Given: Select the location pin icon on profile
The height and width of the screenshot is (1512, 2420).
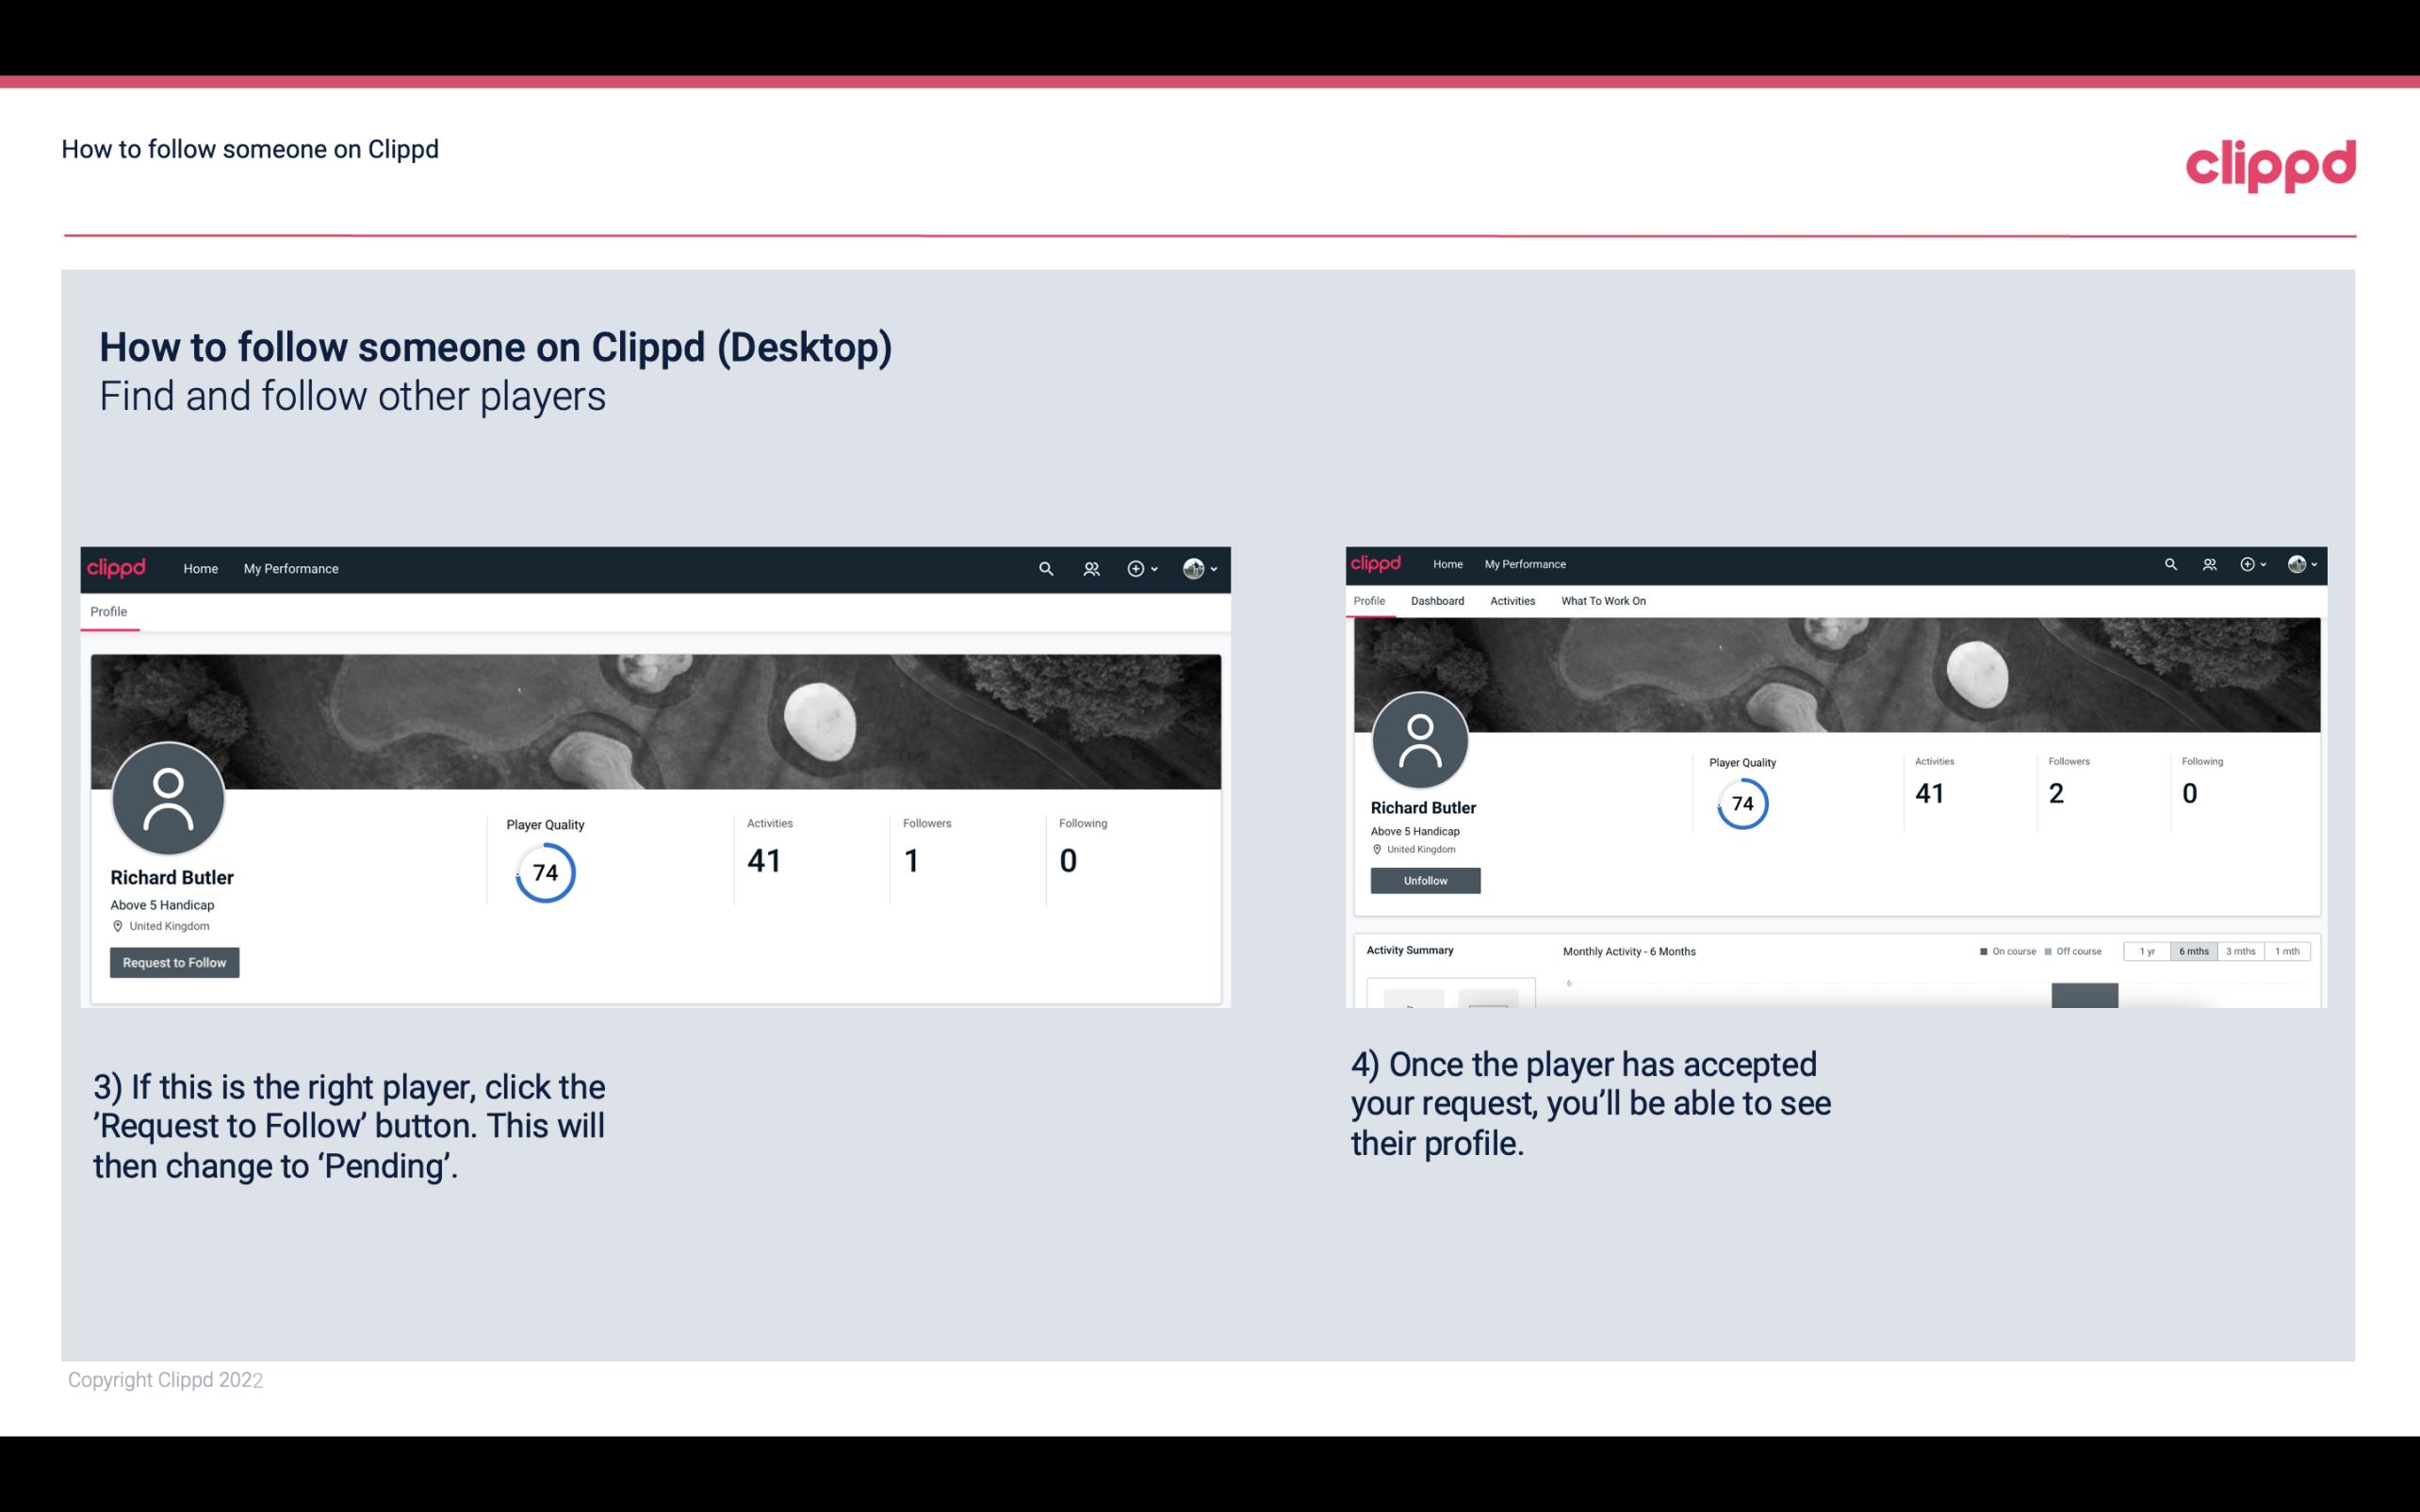Looking at the screenshot, I should click(x=117, y=925).
